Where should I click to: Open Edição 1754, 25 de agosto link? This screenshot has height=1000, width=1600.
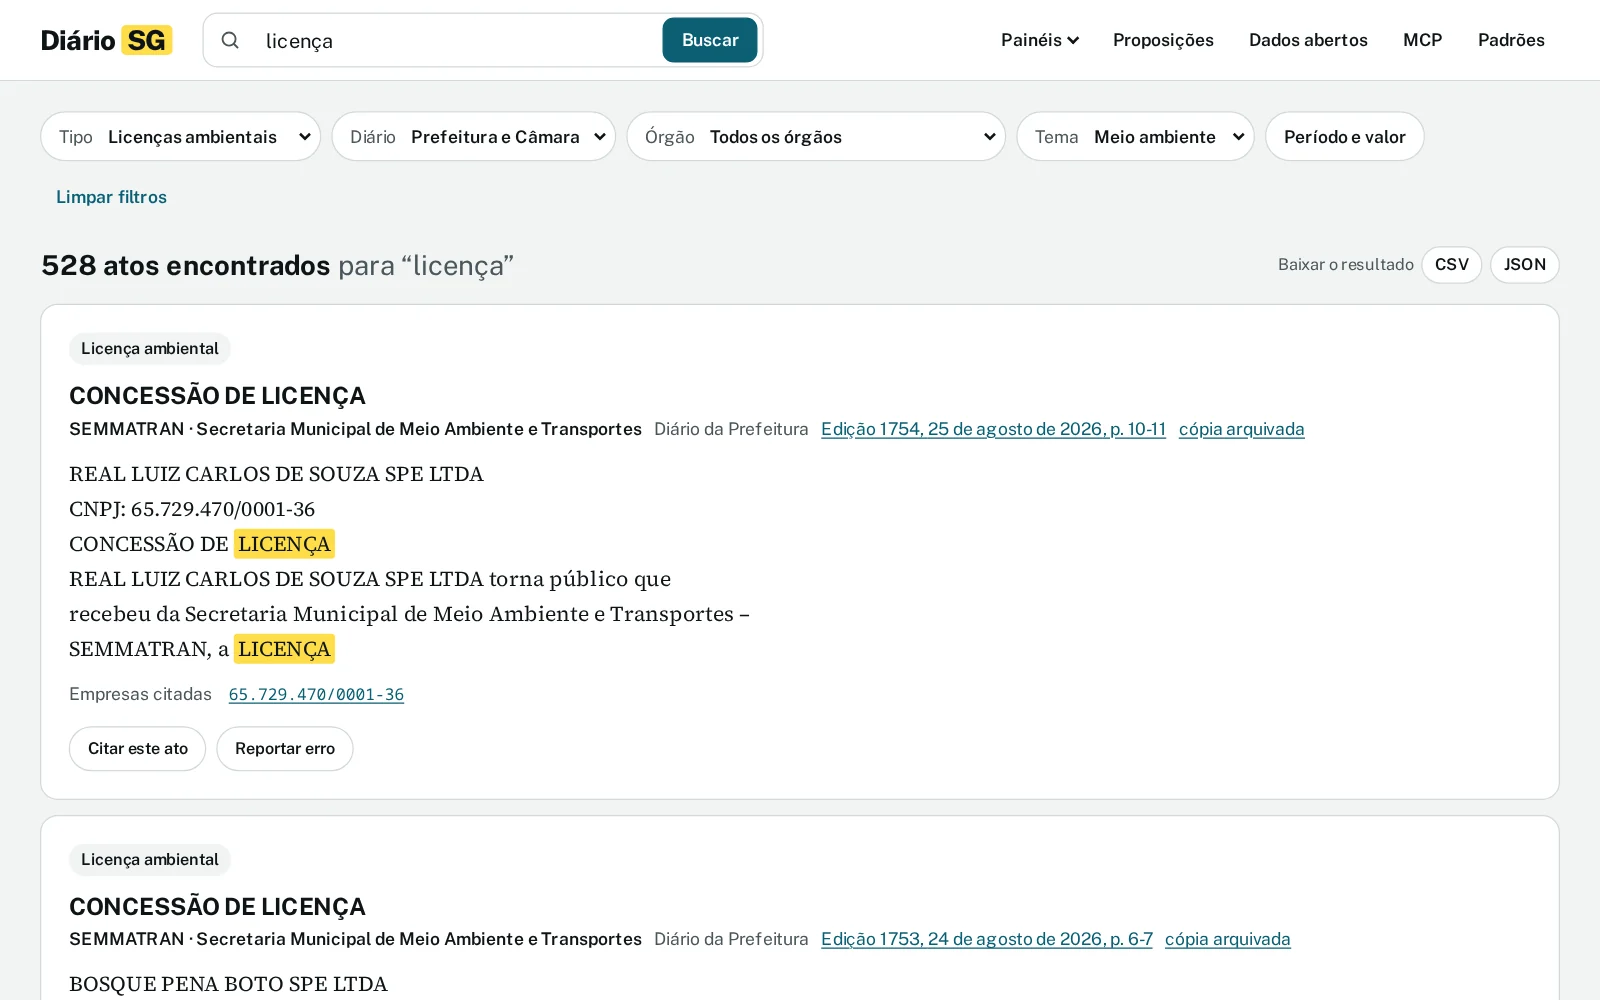[993, 429]
